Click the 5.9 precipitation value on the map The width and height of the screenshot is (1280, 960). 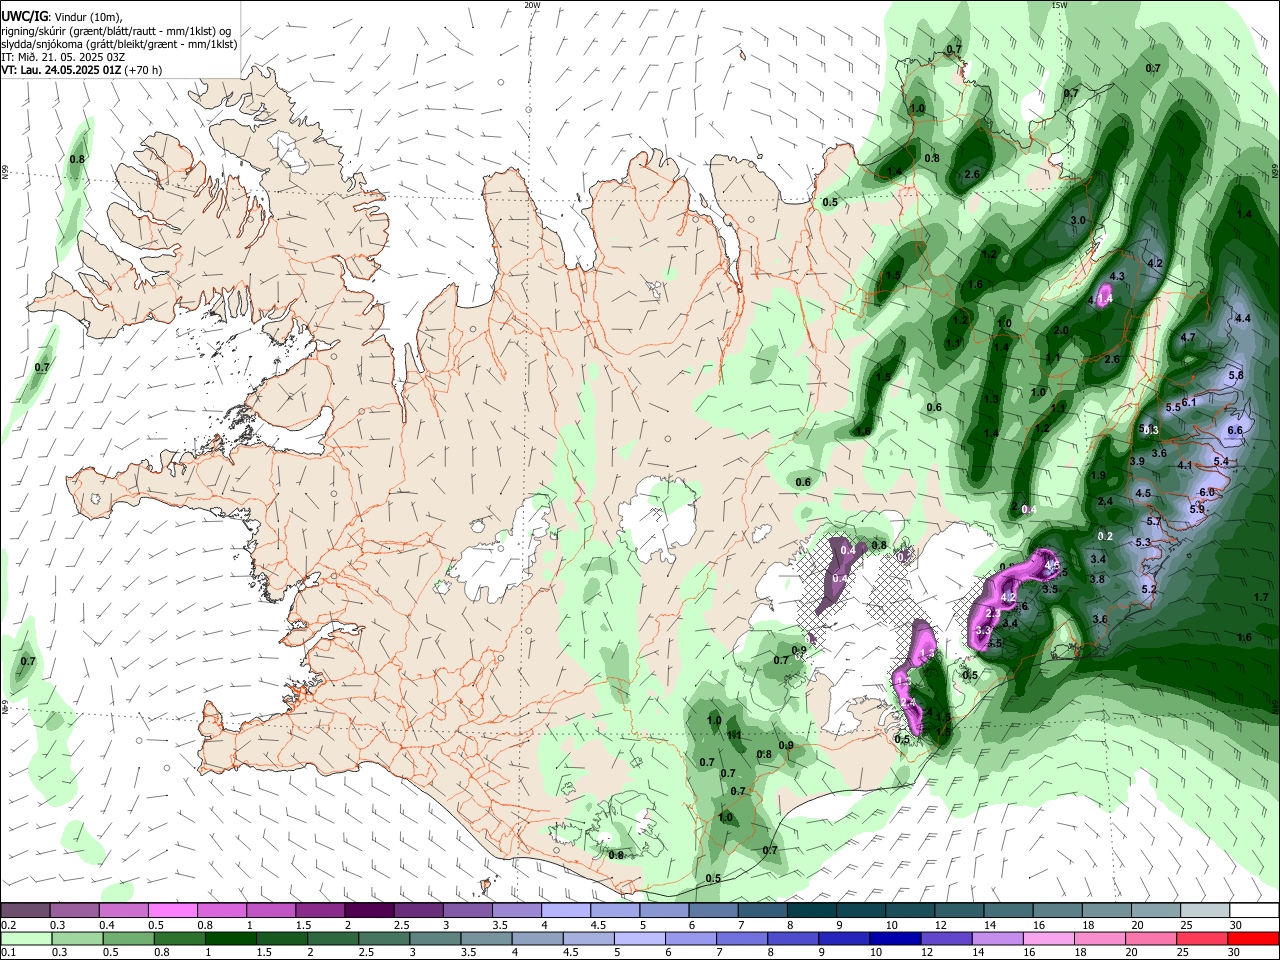[1197, 509]
